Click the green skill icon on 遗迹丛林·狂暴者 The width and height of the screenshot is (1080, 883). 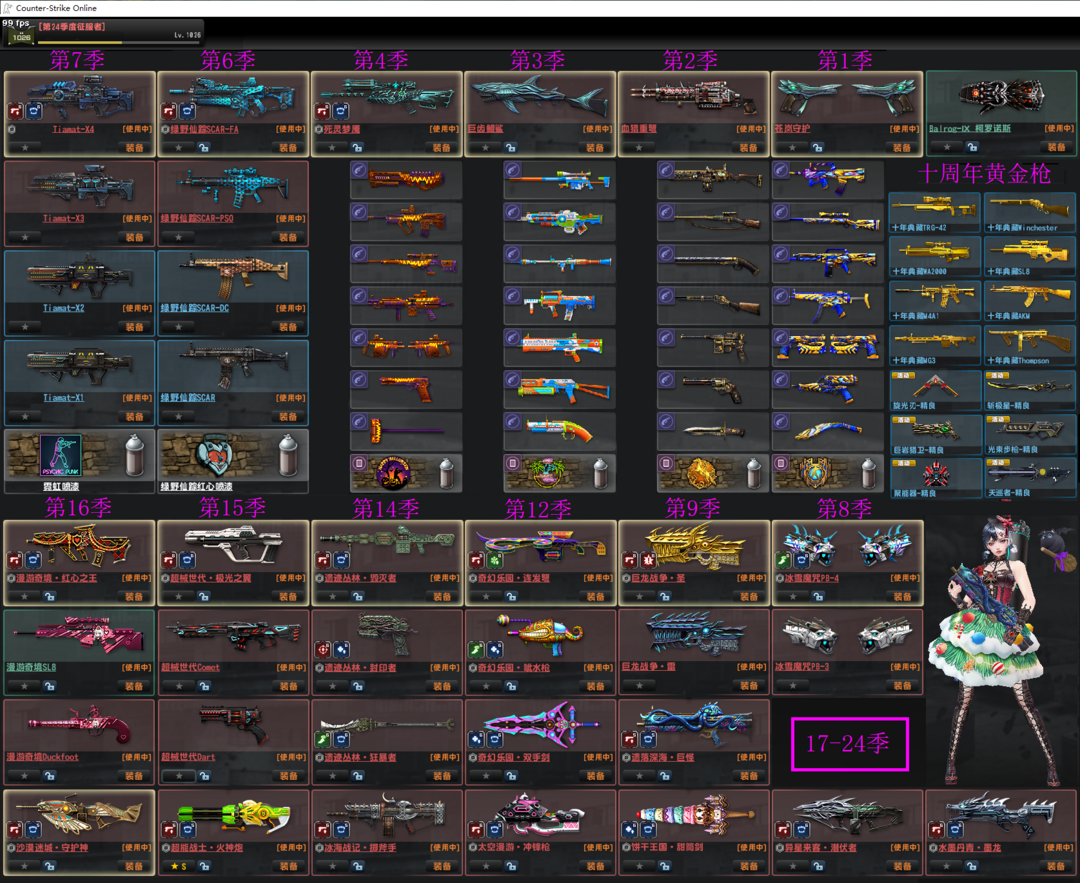(x=322, y=739)
